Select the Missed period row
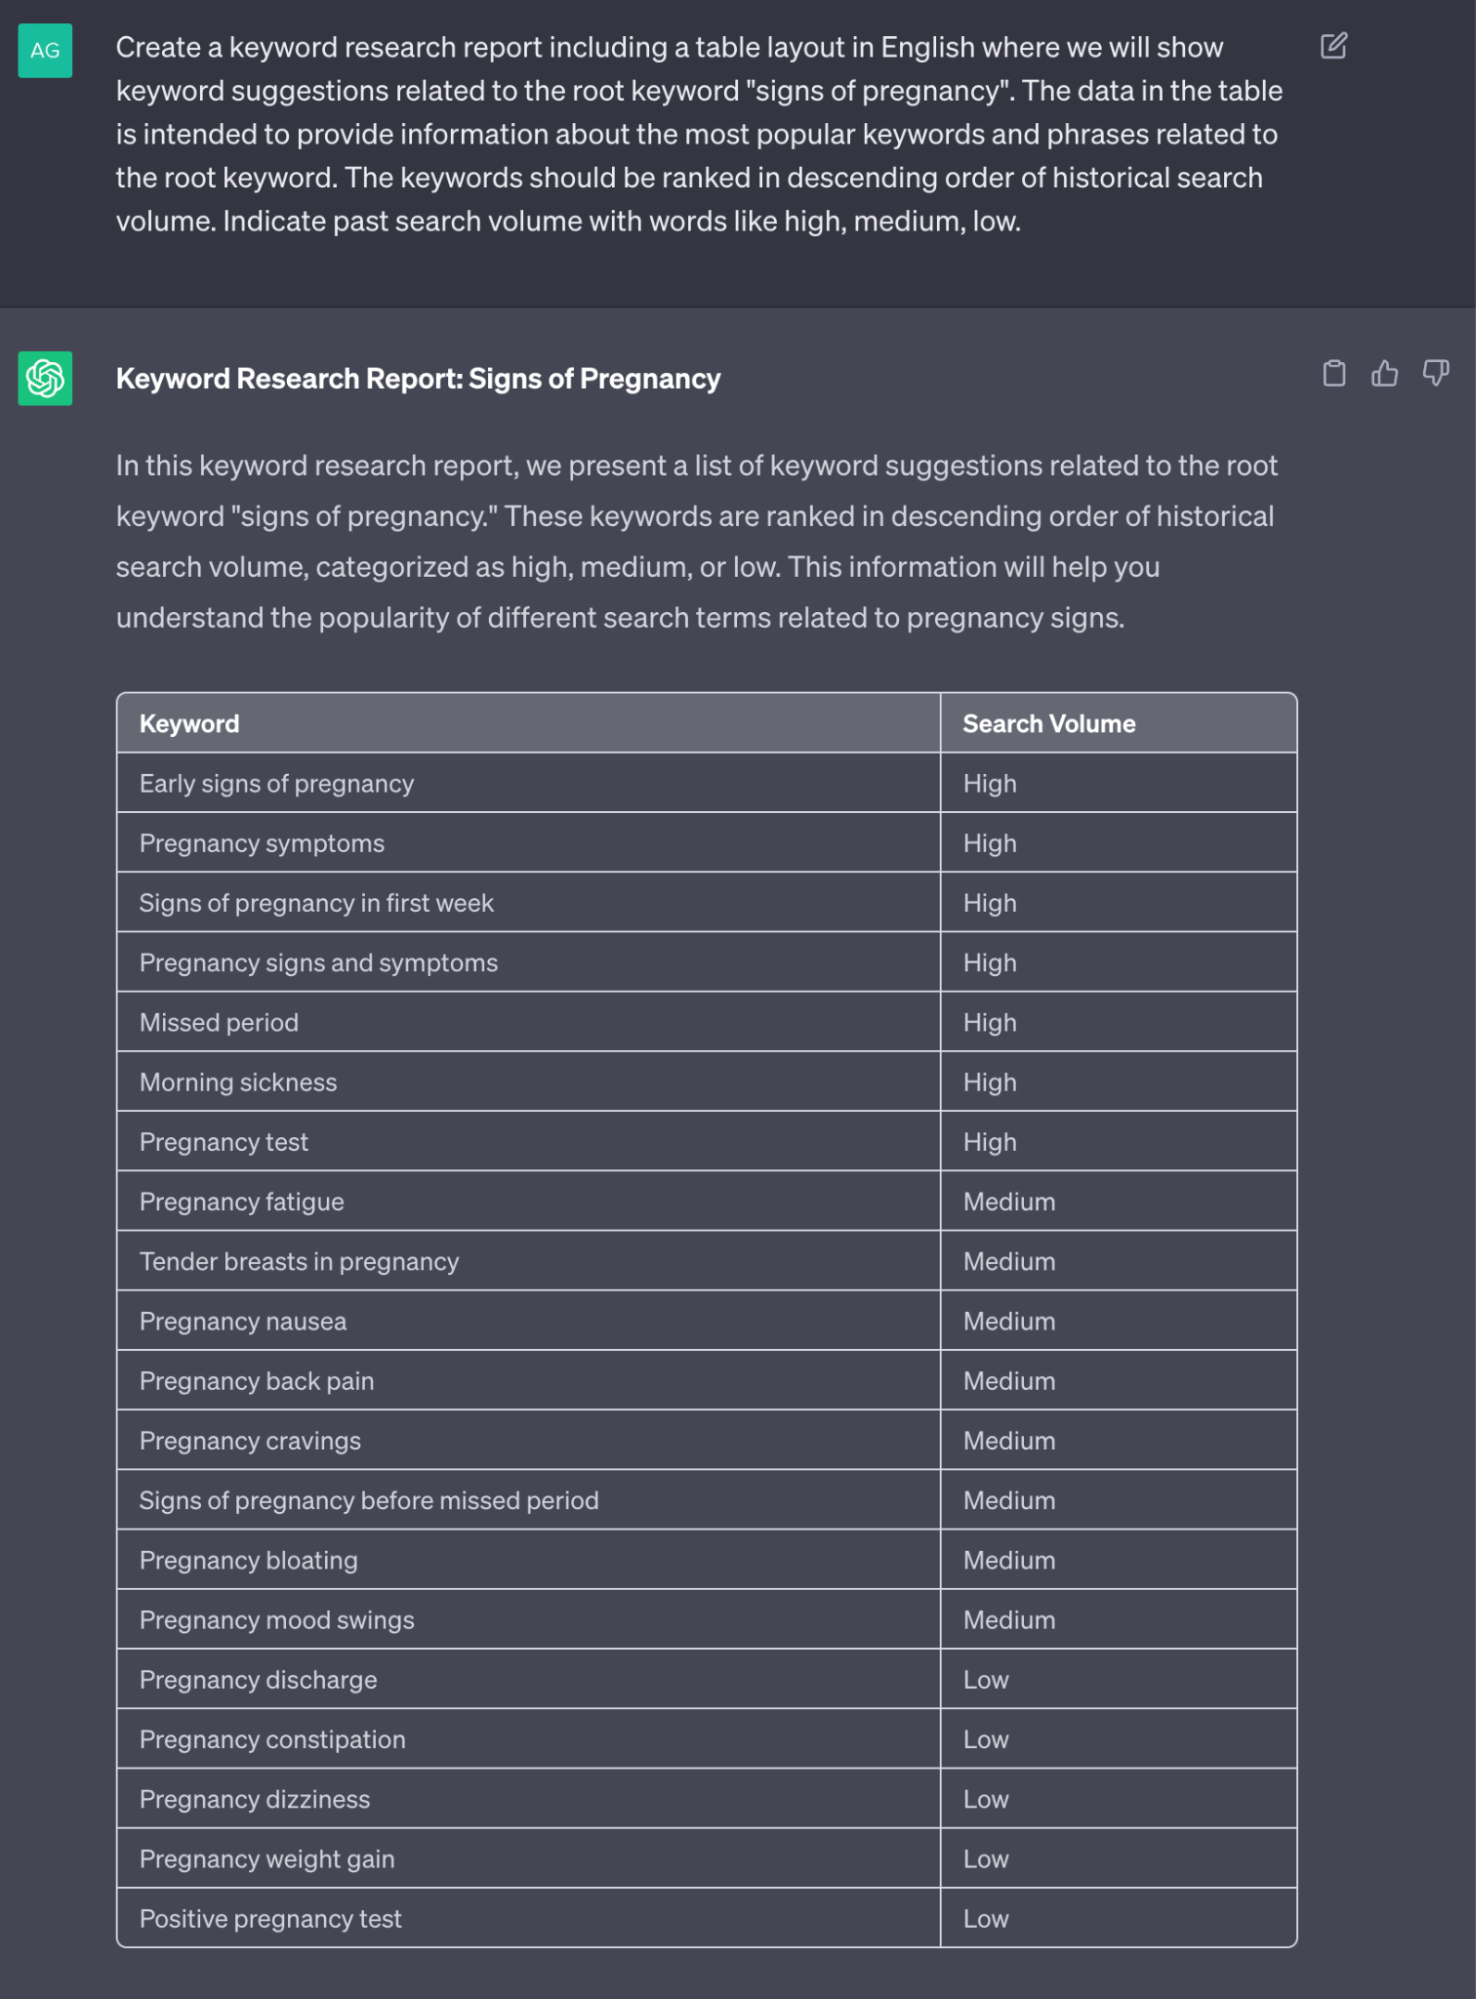Screen dimensions: 1476x1999 [707, 1022]
